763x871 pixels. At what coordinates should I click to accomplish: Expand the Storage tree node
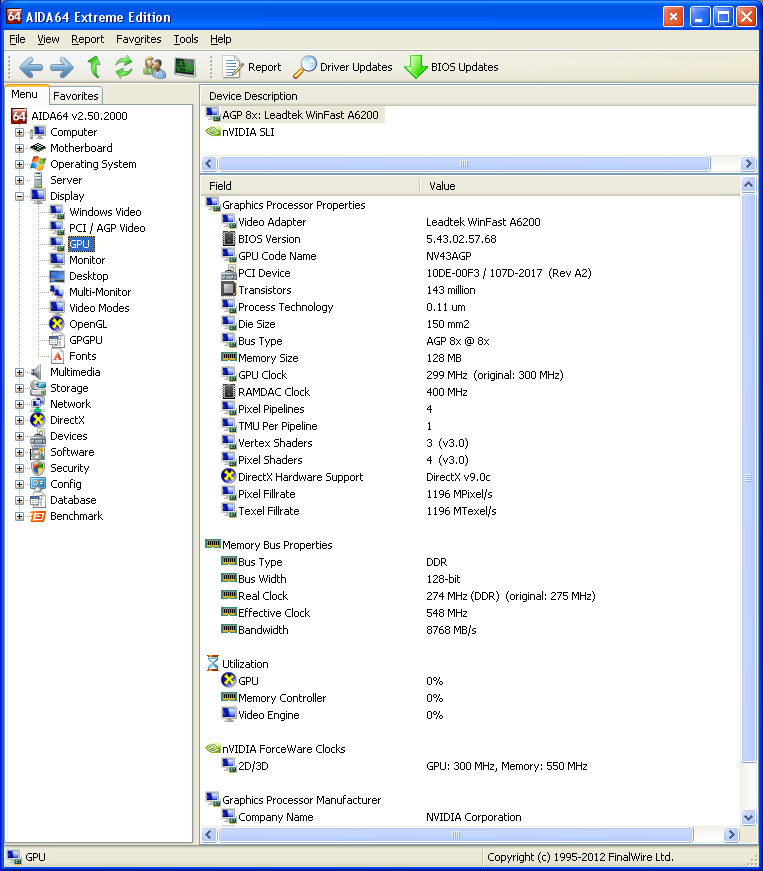pos(19,388)
